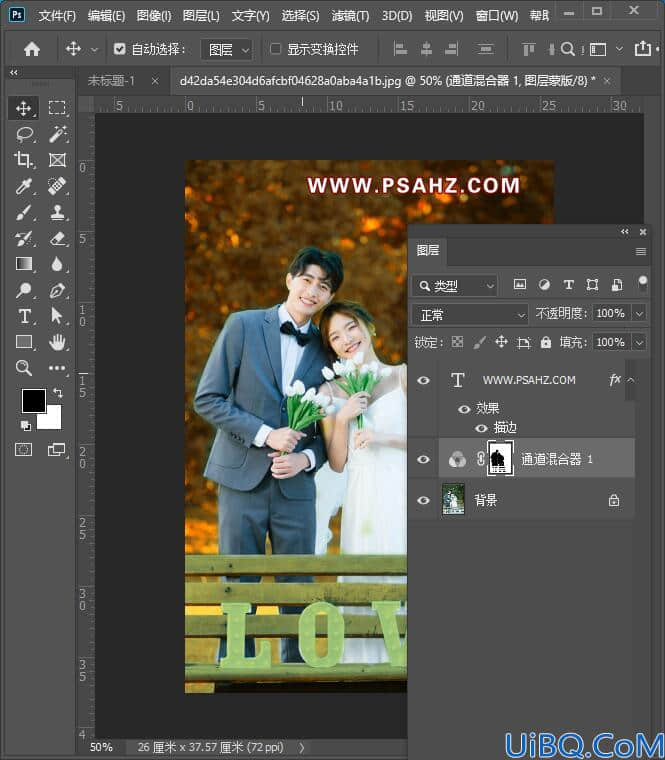The height and width of the screenshot is (760, 665).
Task: Open the 滤镜(T) menu
Action: coord(350,16)
